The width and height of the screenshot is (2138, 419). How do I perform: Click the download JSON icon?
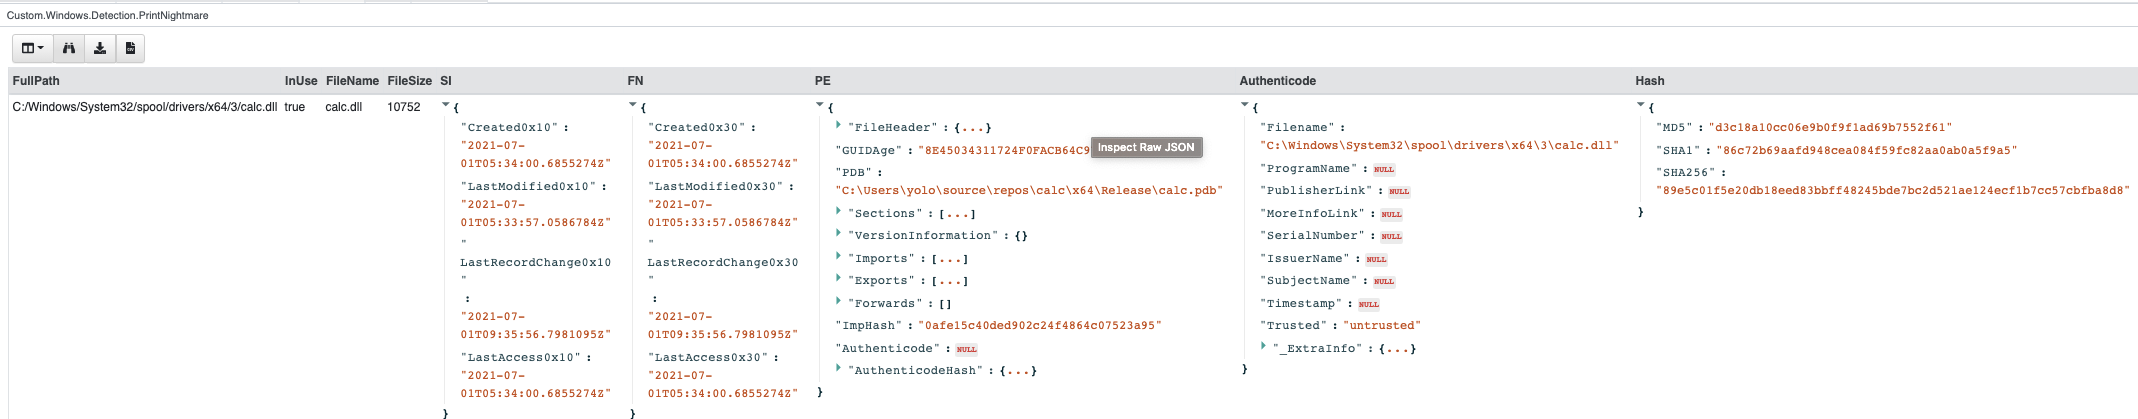100,48
